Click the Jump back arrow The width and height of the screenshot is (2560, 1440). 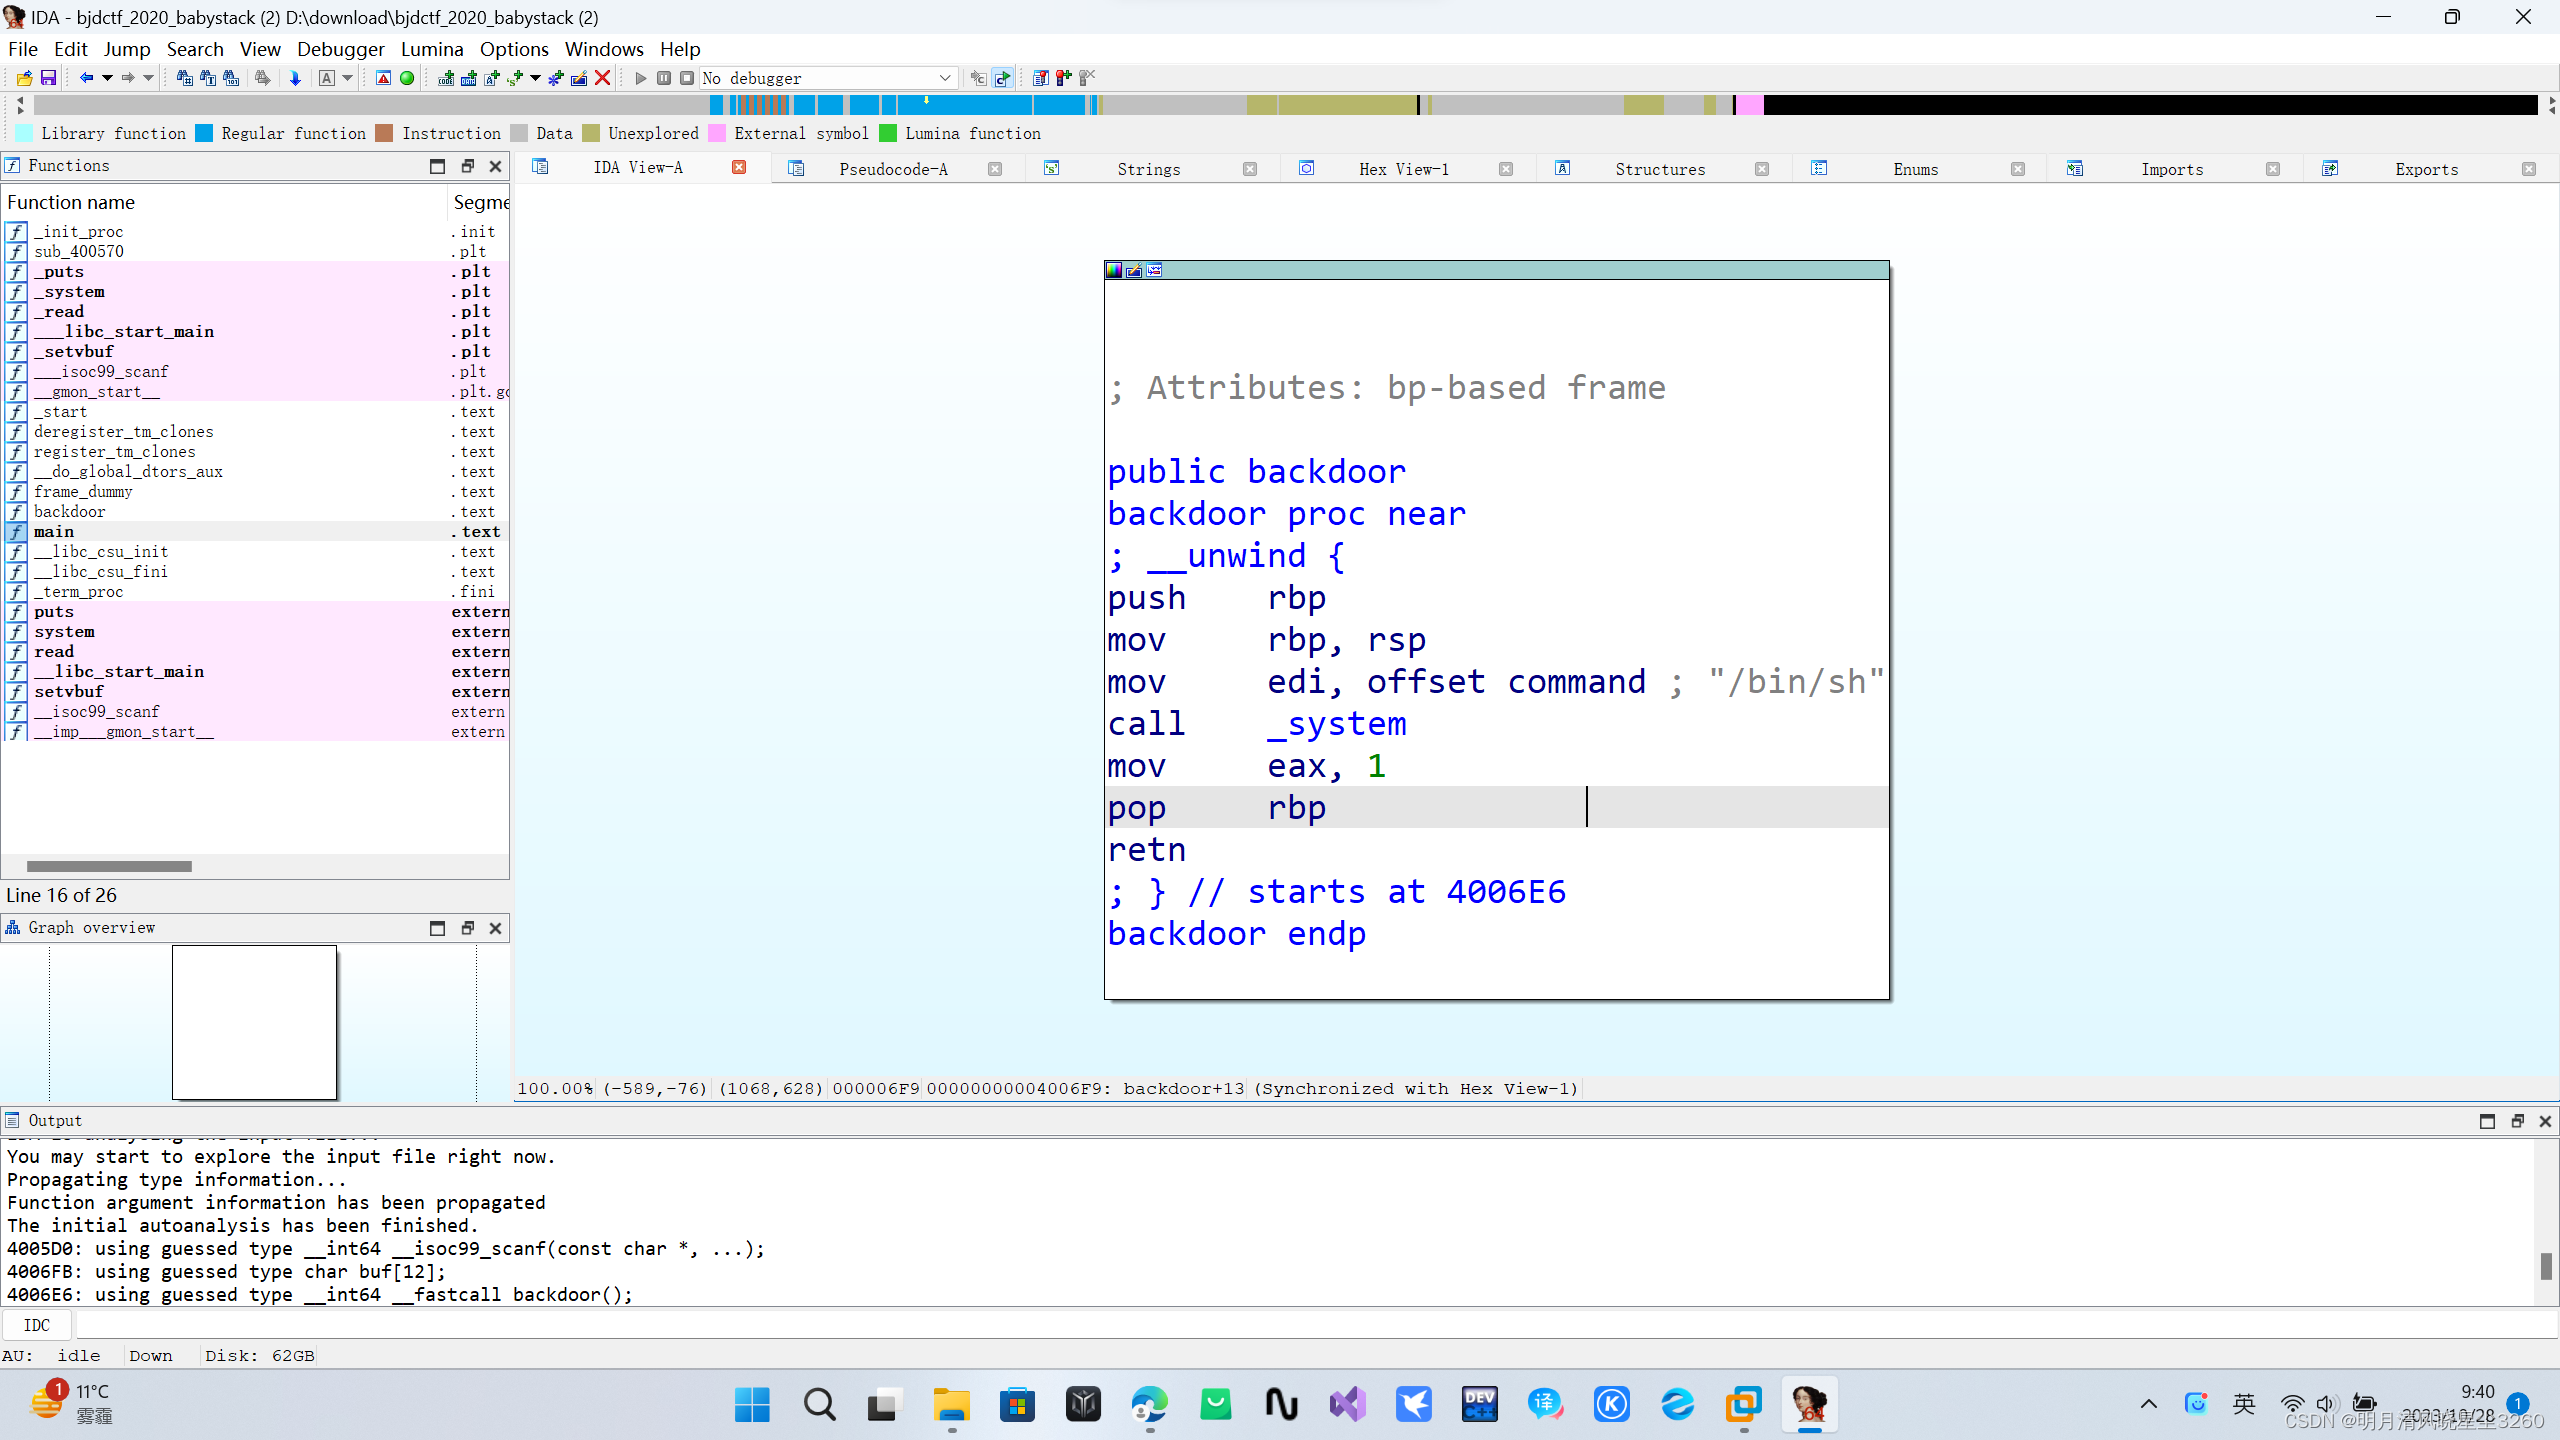86,78
